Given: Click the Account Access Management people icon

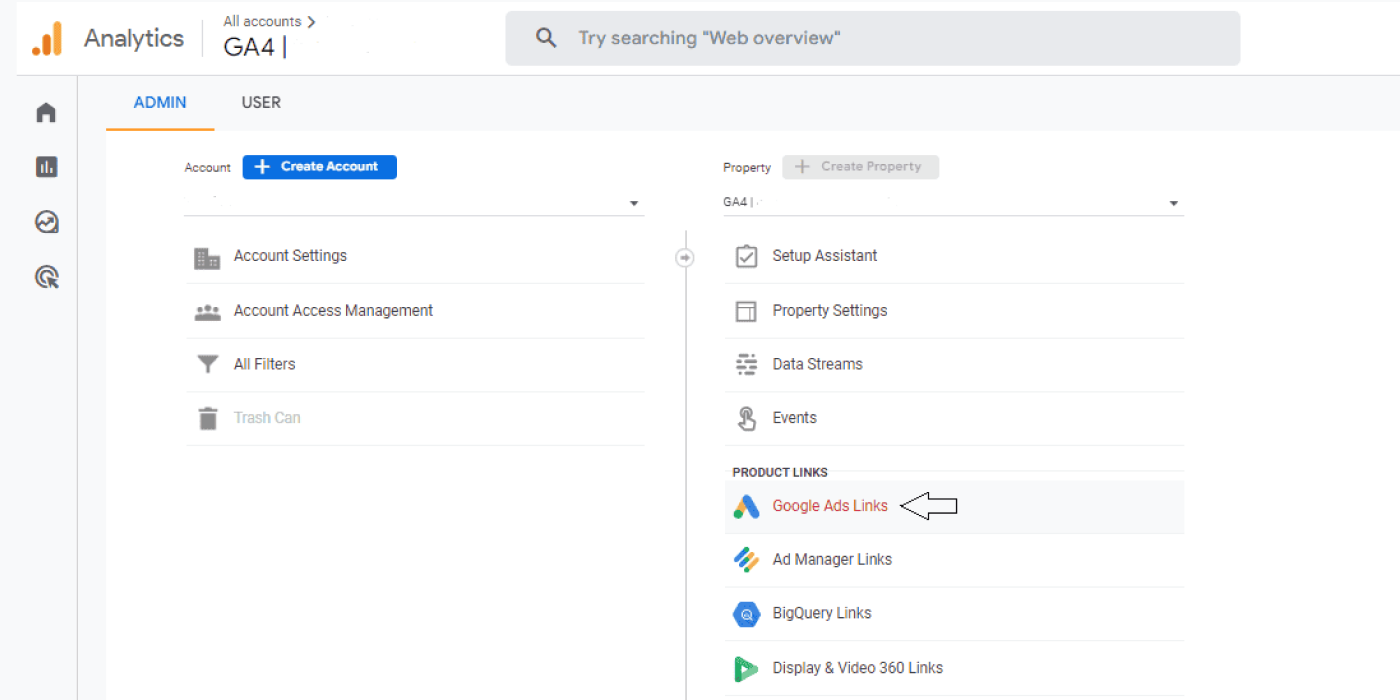Looking at the screenshot, I should click(207, 312).
